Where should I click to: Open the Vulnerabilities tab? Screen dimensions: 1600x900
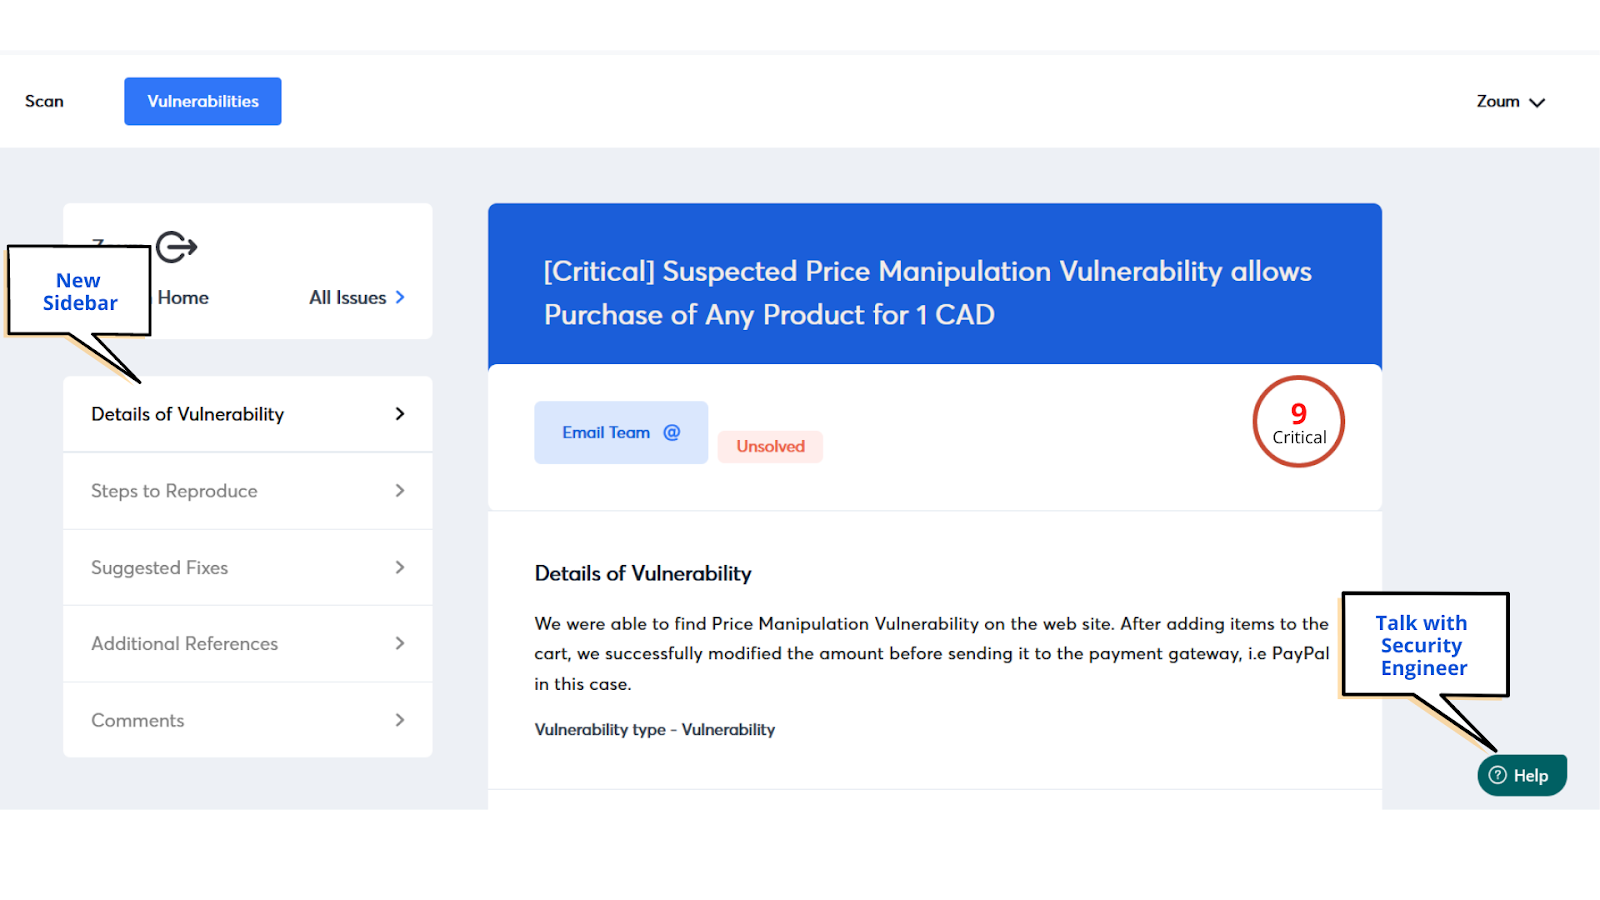click(203, 101)
